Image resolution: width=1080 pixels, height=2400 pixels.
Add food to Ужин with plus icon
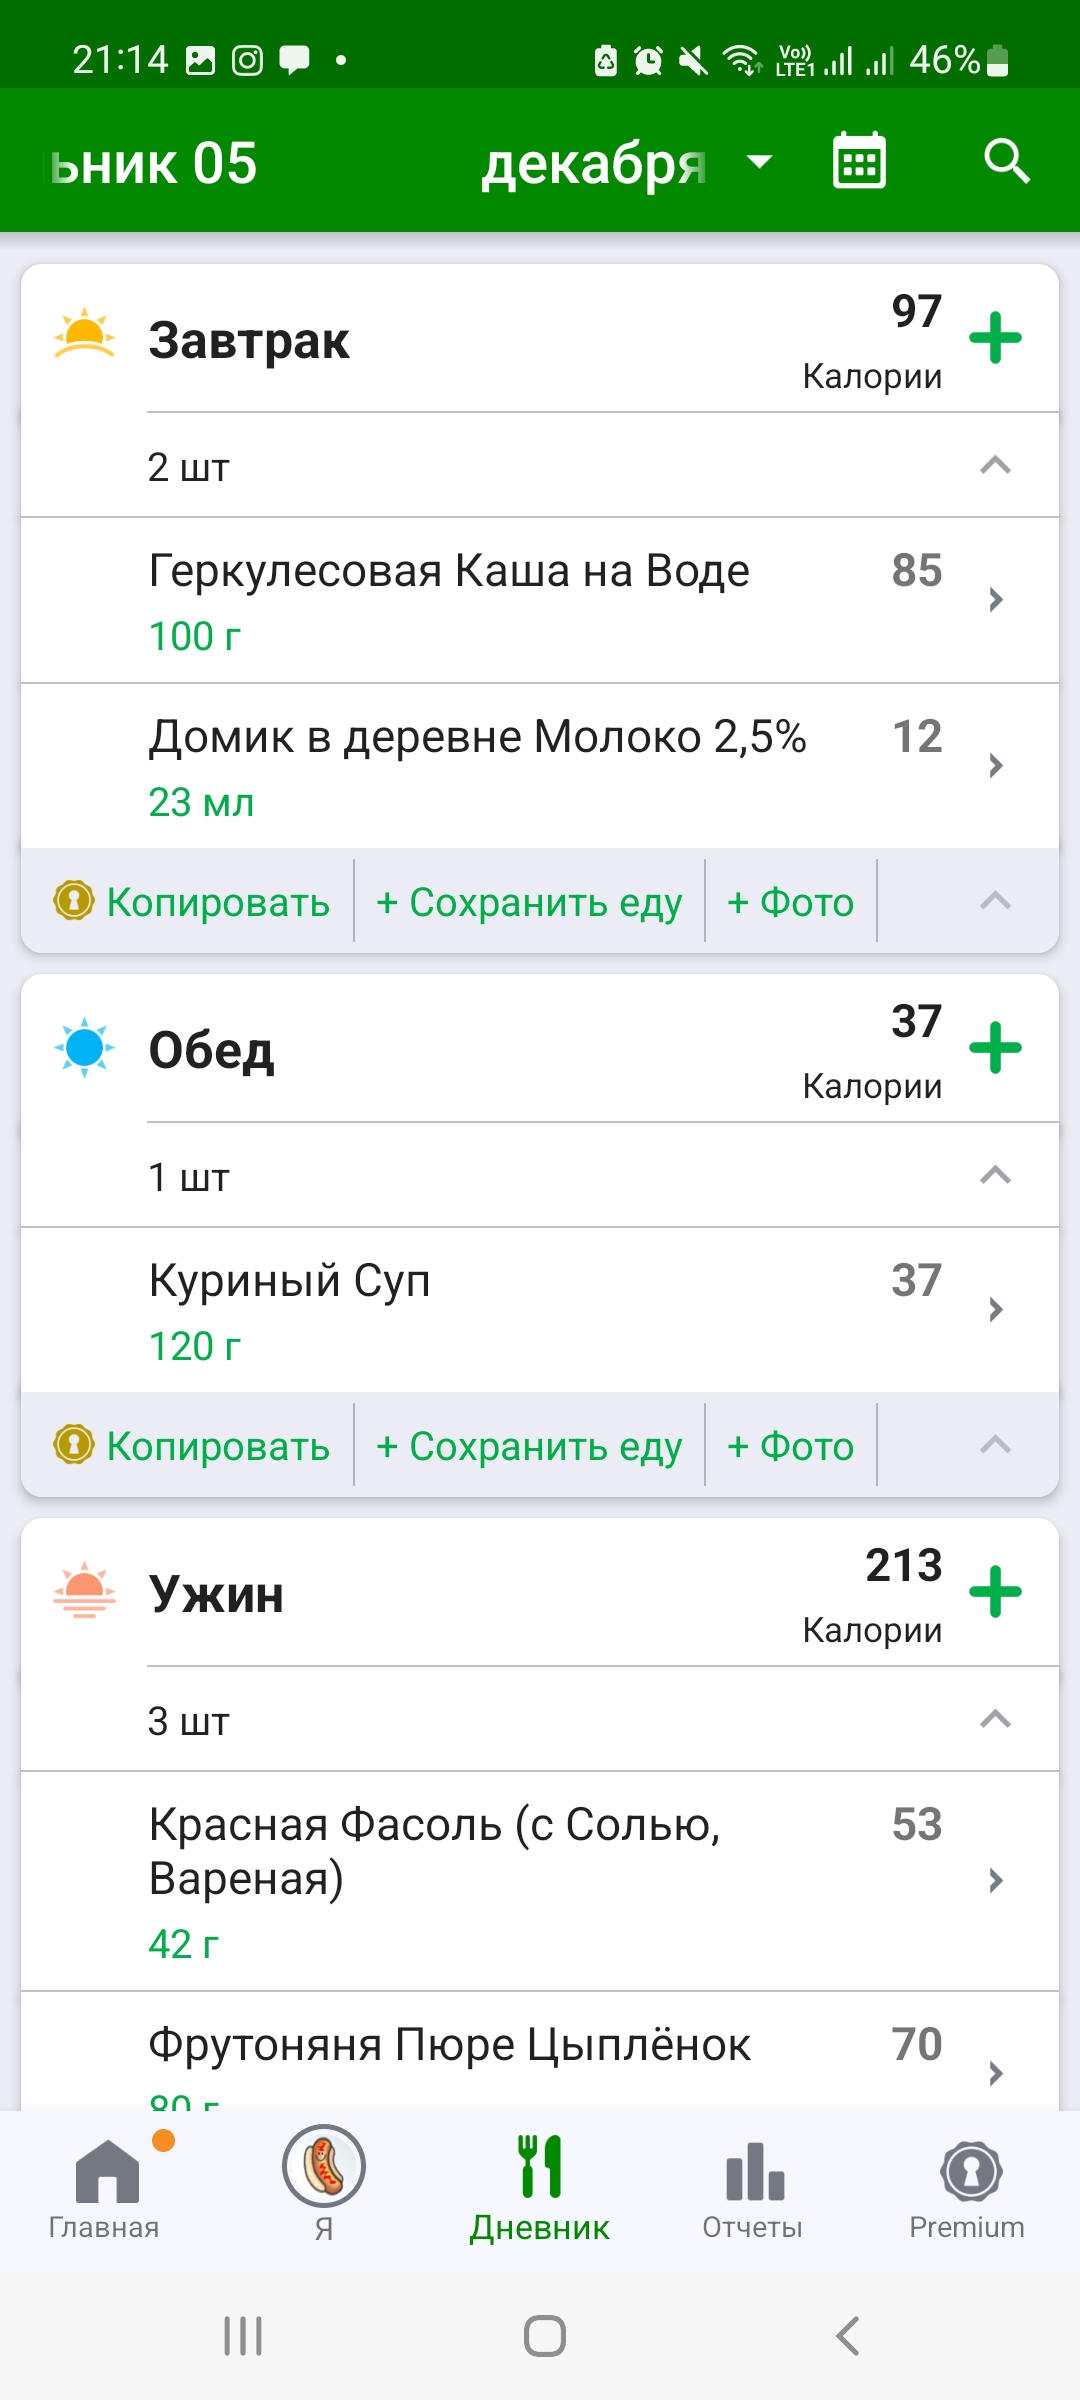pyautogui.click(x=995, y=1592)
